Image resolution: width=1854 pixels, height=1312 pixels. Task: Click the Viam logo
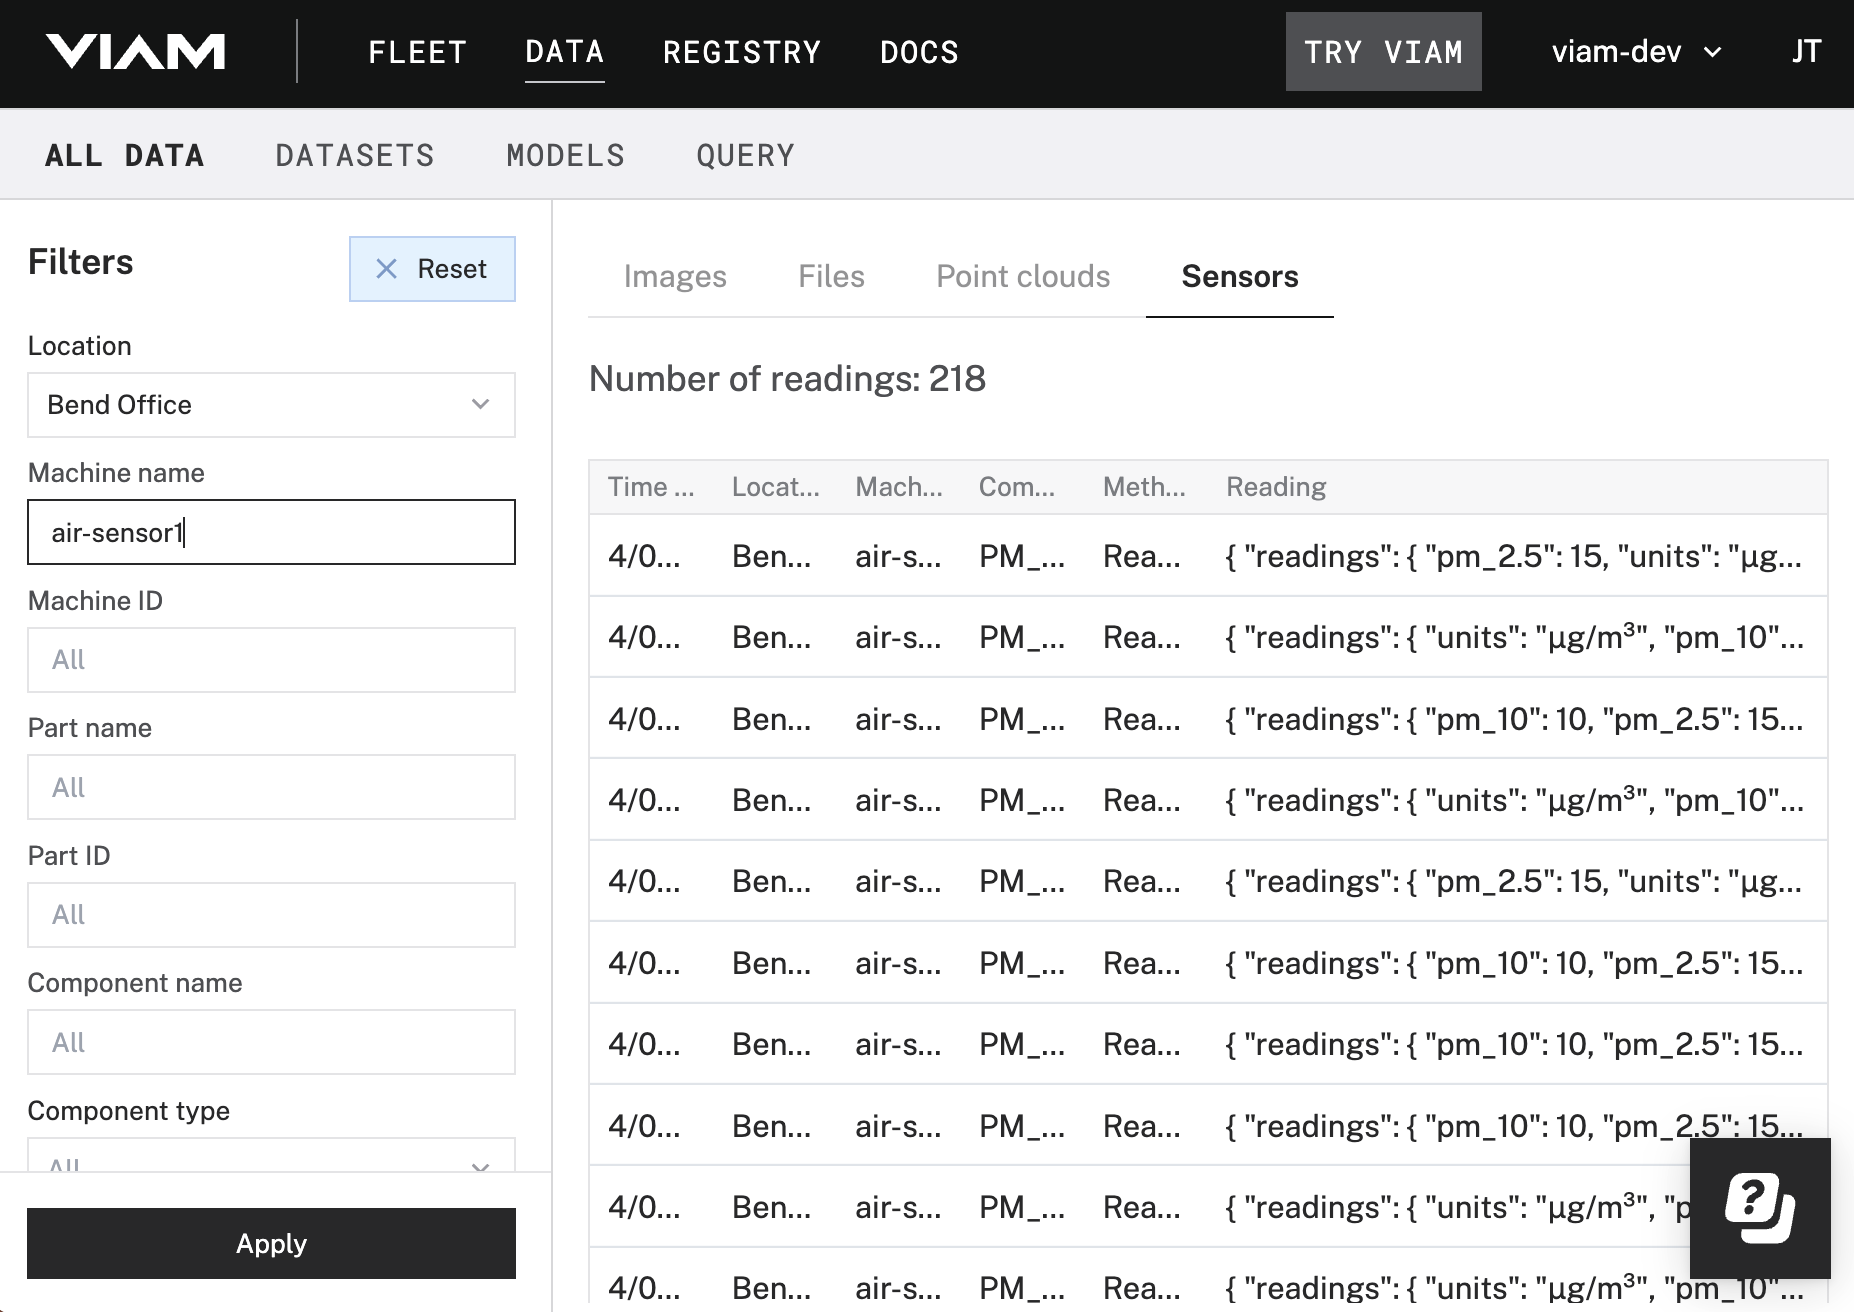coord(135,52)
